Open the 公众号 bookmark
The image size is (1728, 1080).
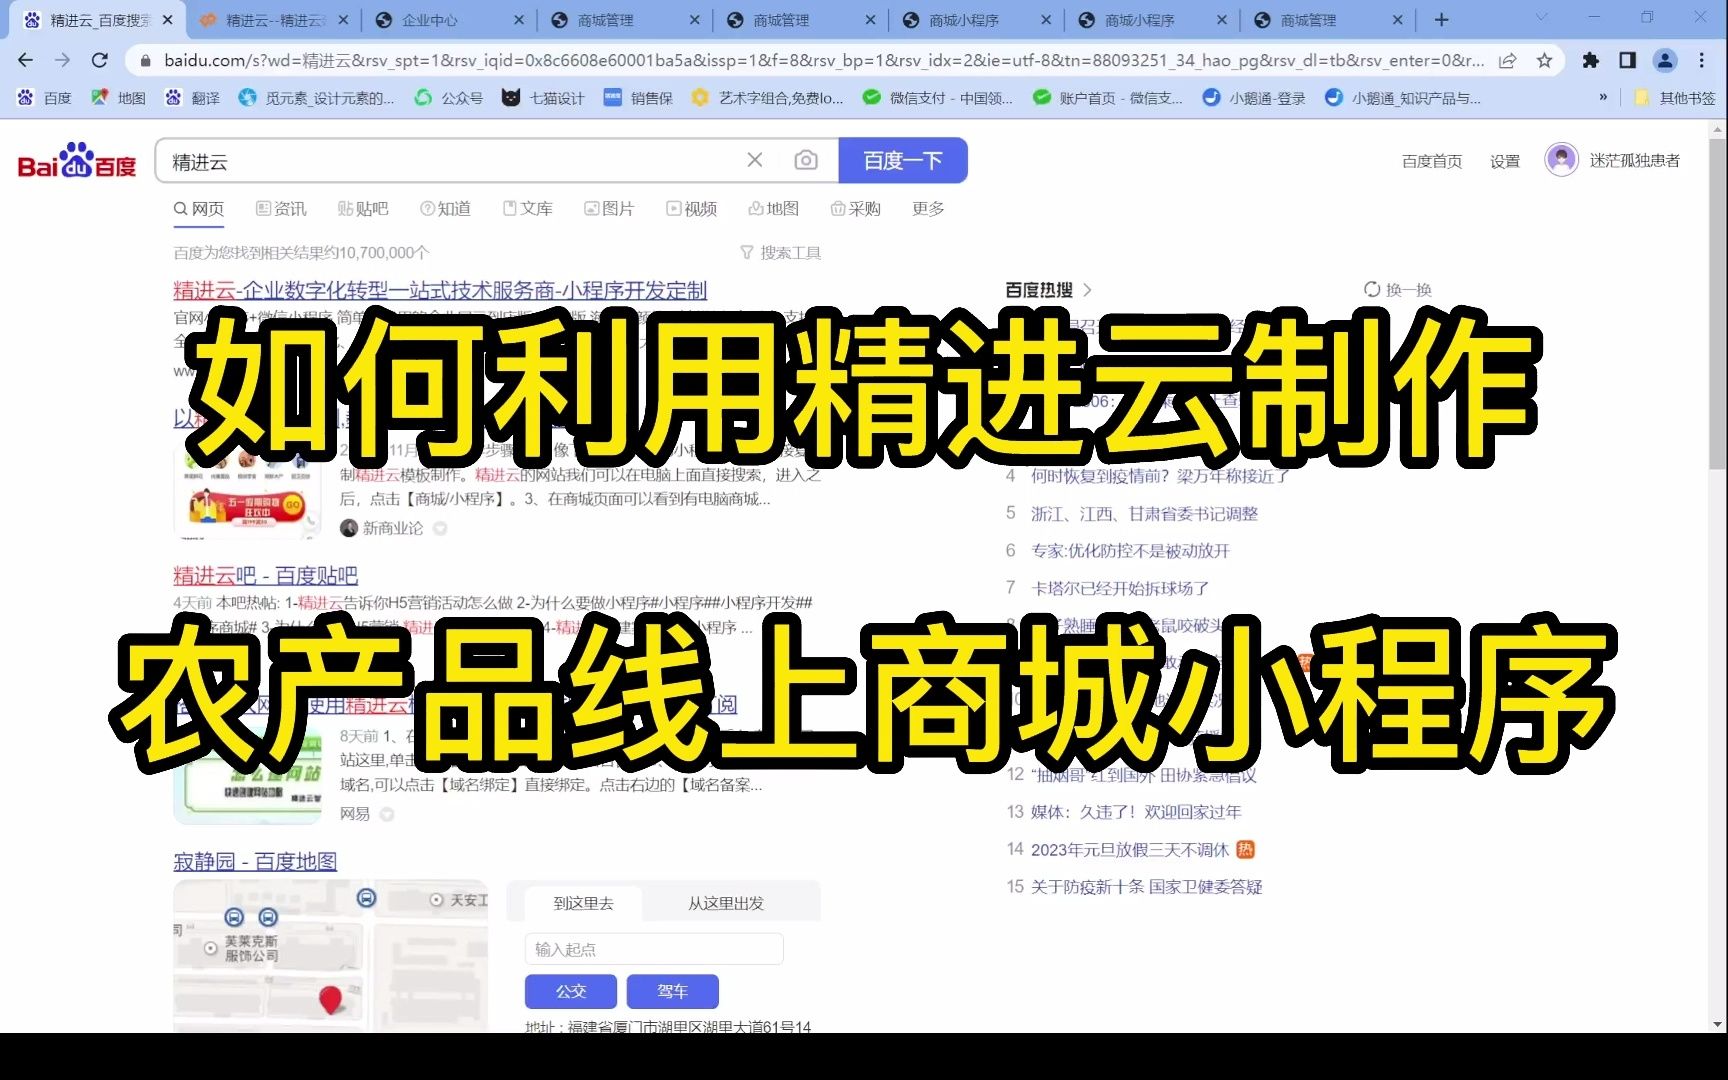(449, 97)
